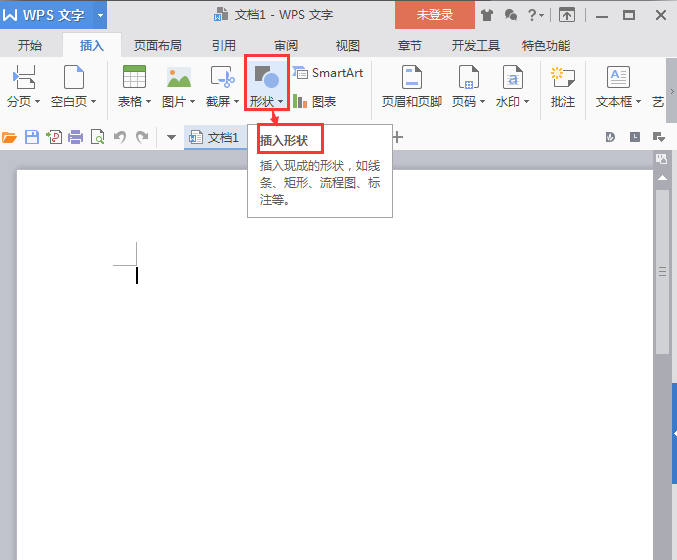Viewport: 677px width, 560px height.
Task: Click in the document page area
Action: tap(335, 365)
